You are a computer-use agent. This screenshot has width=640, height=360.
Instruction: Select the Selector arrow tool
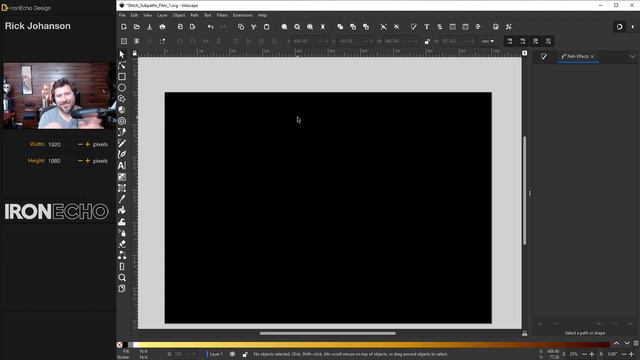point(122,54)
